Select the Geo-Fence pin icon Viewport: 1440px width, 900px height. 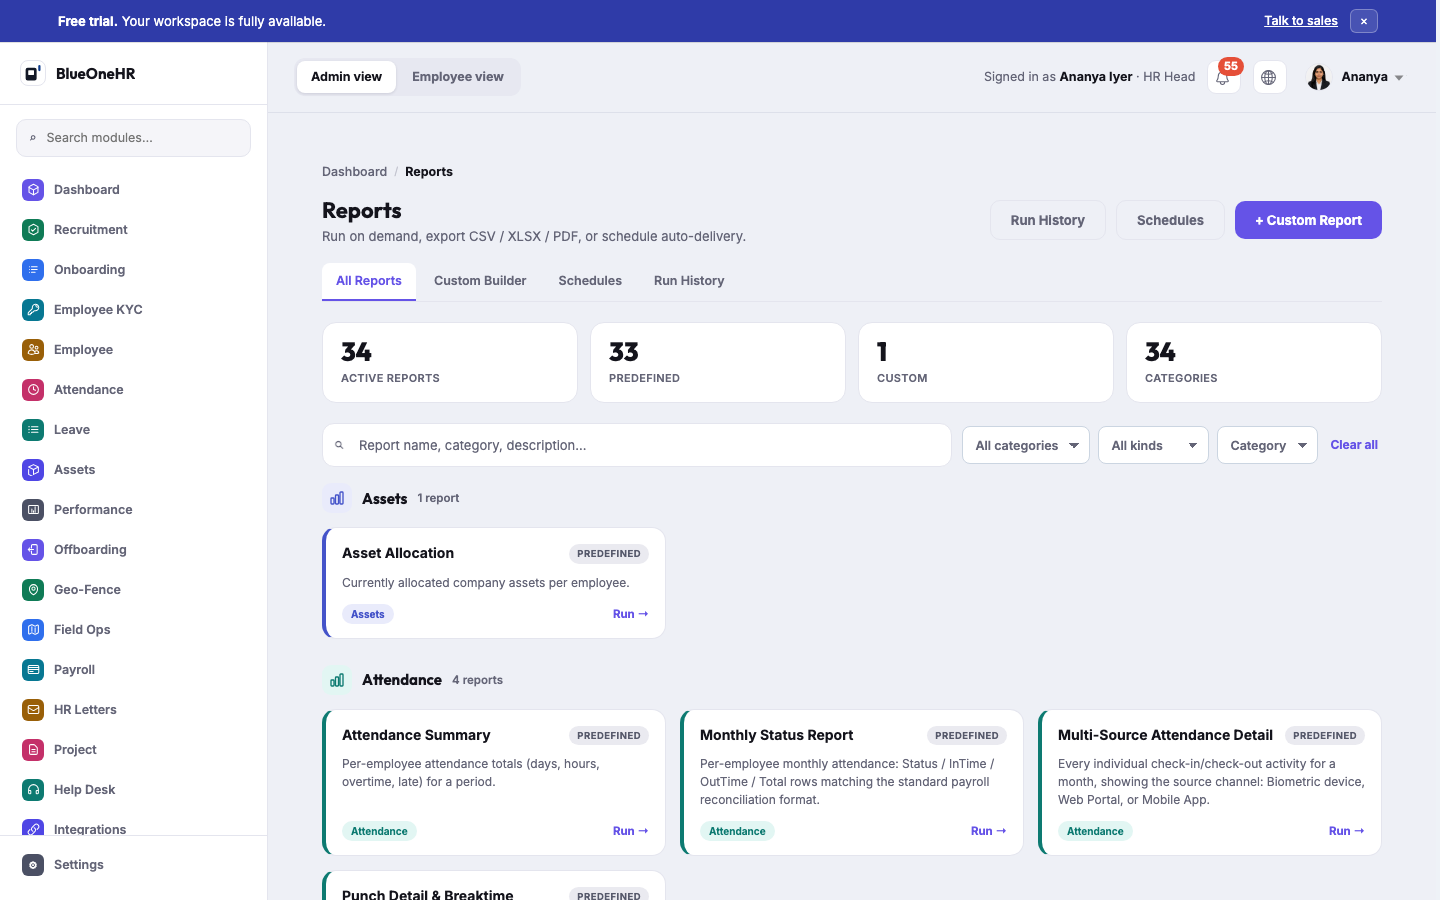click(33, 589)
